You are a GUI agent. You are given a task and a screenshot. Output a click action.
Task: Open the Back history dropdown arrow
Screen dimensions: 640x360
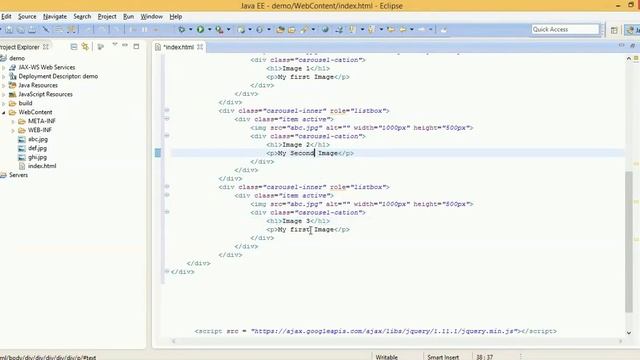tap(411, 29)
